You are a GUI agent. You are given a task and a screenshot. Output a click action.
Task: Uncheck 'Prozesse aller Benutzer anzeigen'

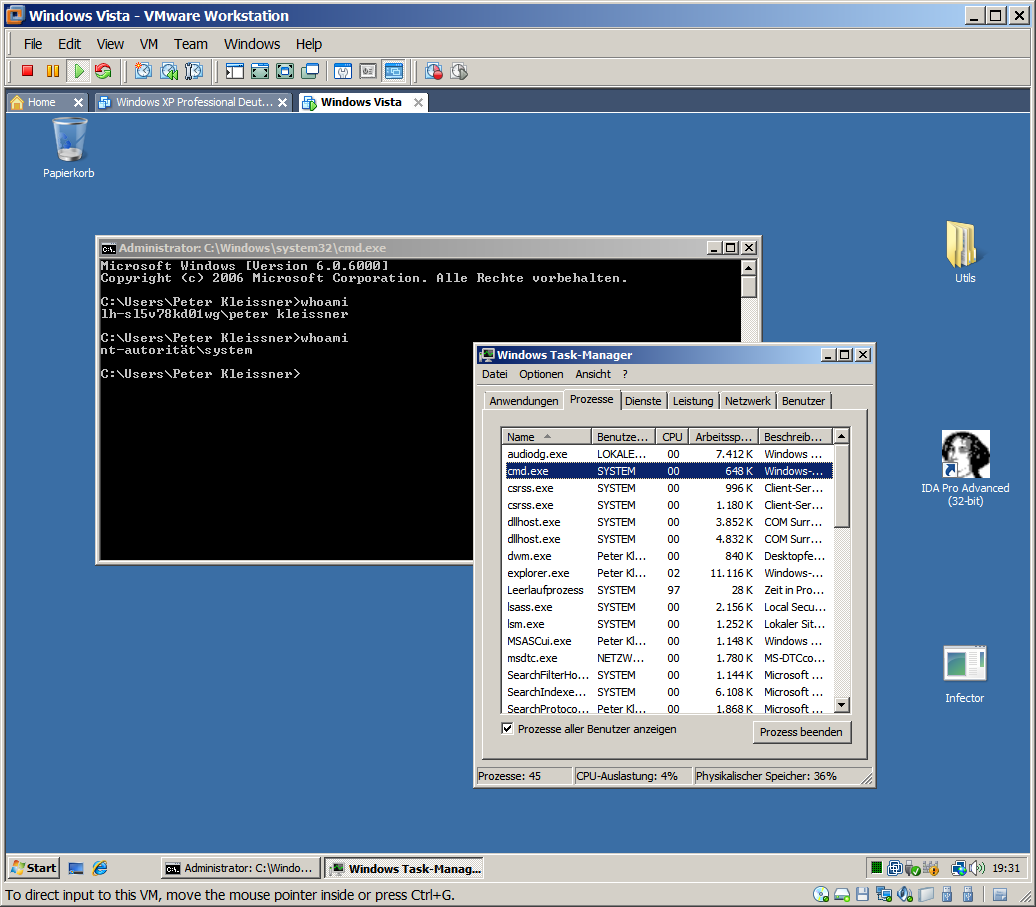coord(508,728)
